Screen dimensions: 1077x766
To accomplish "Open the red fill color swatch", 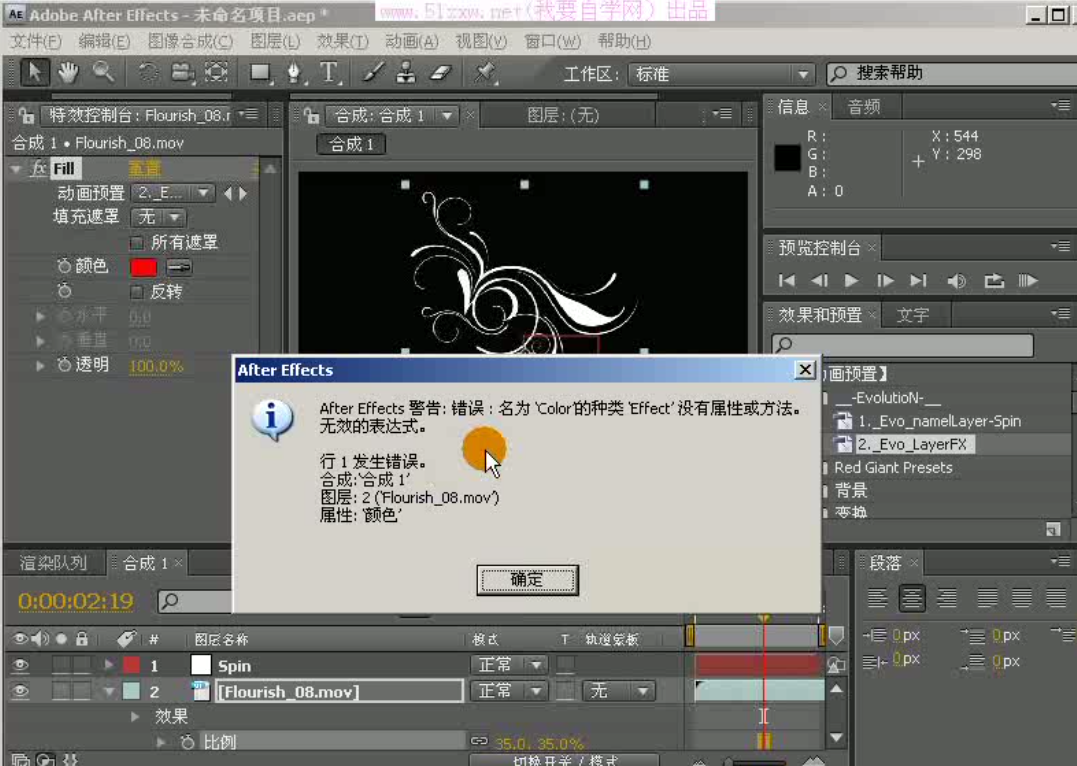I will coord(144,267).
